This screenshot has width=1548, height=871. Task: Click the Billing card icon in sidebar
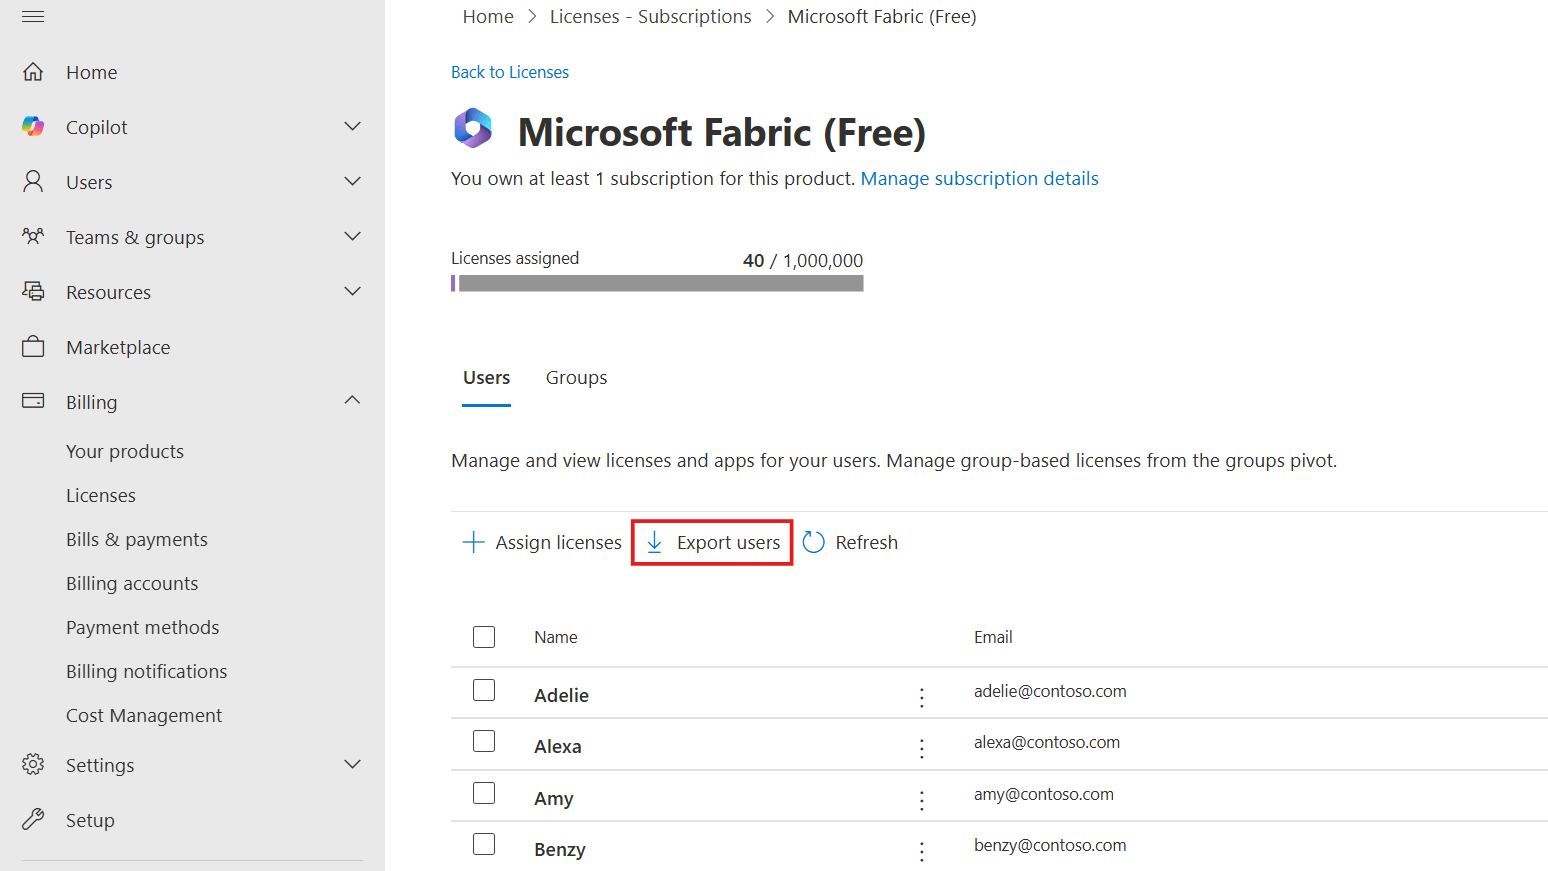tap(33, 401)
